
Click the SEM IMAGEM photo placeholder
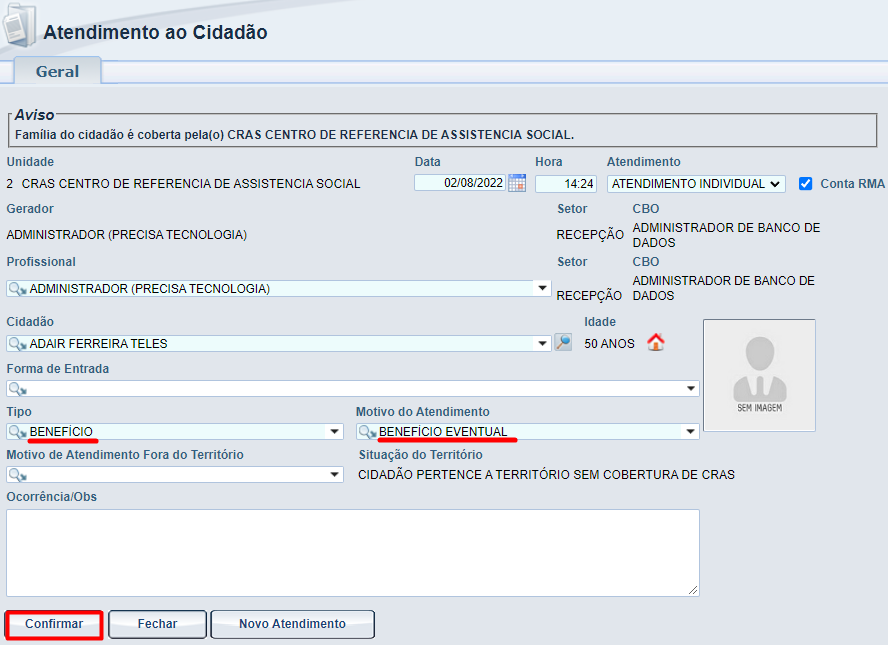(758, 375)
